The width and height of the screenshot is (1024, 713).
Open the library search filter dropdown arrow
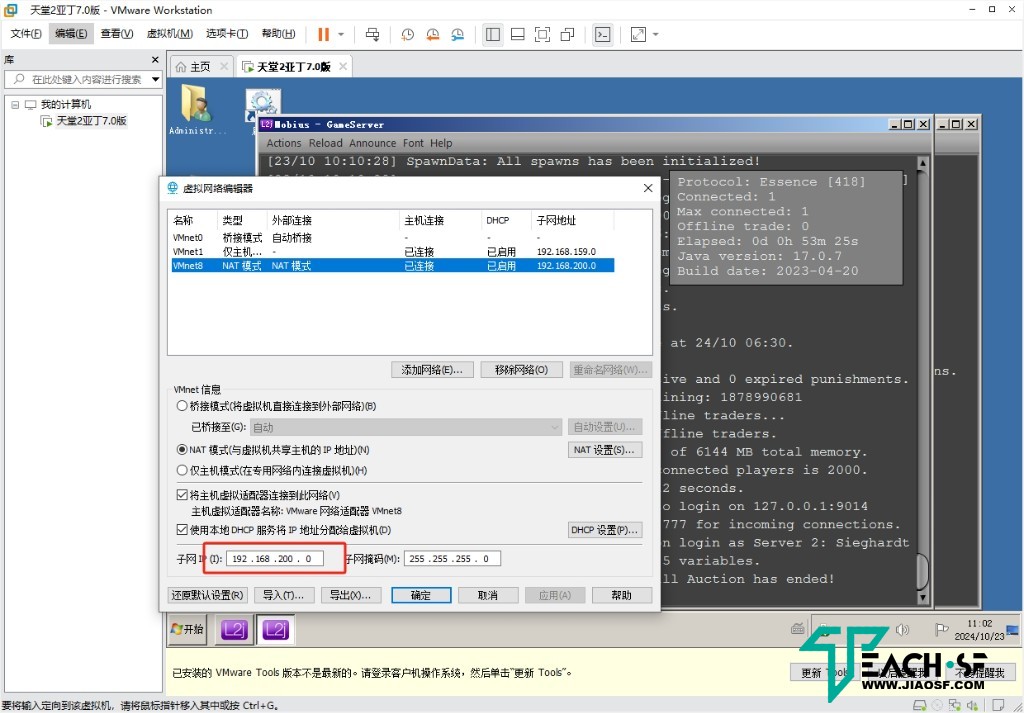[x=155, y=80]
